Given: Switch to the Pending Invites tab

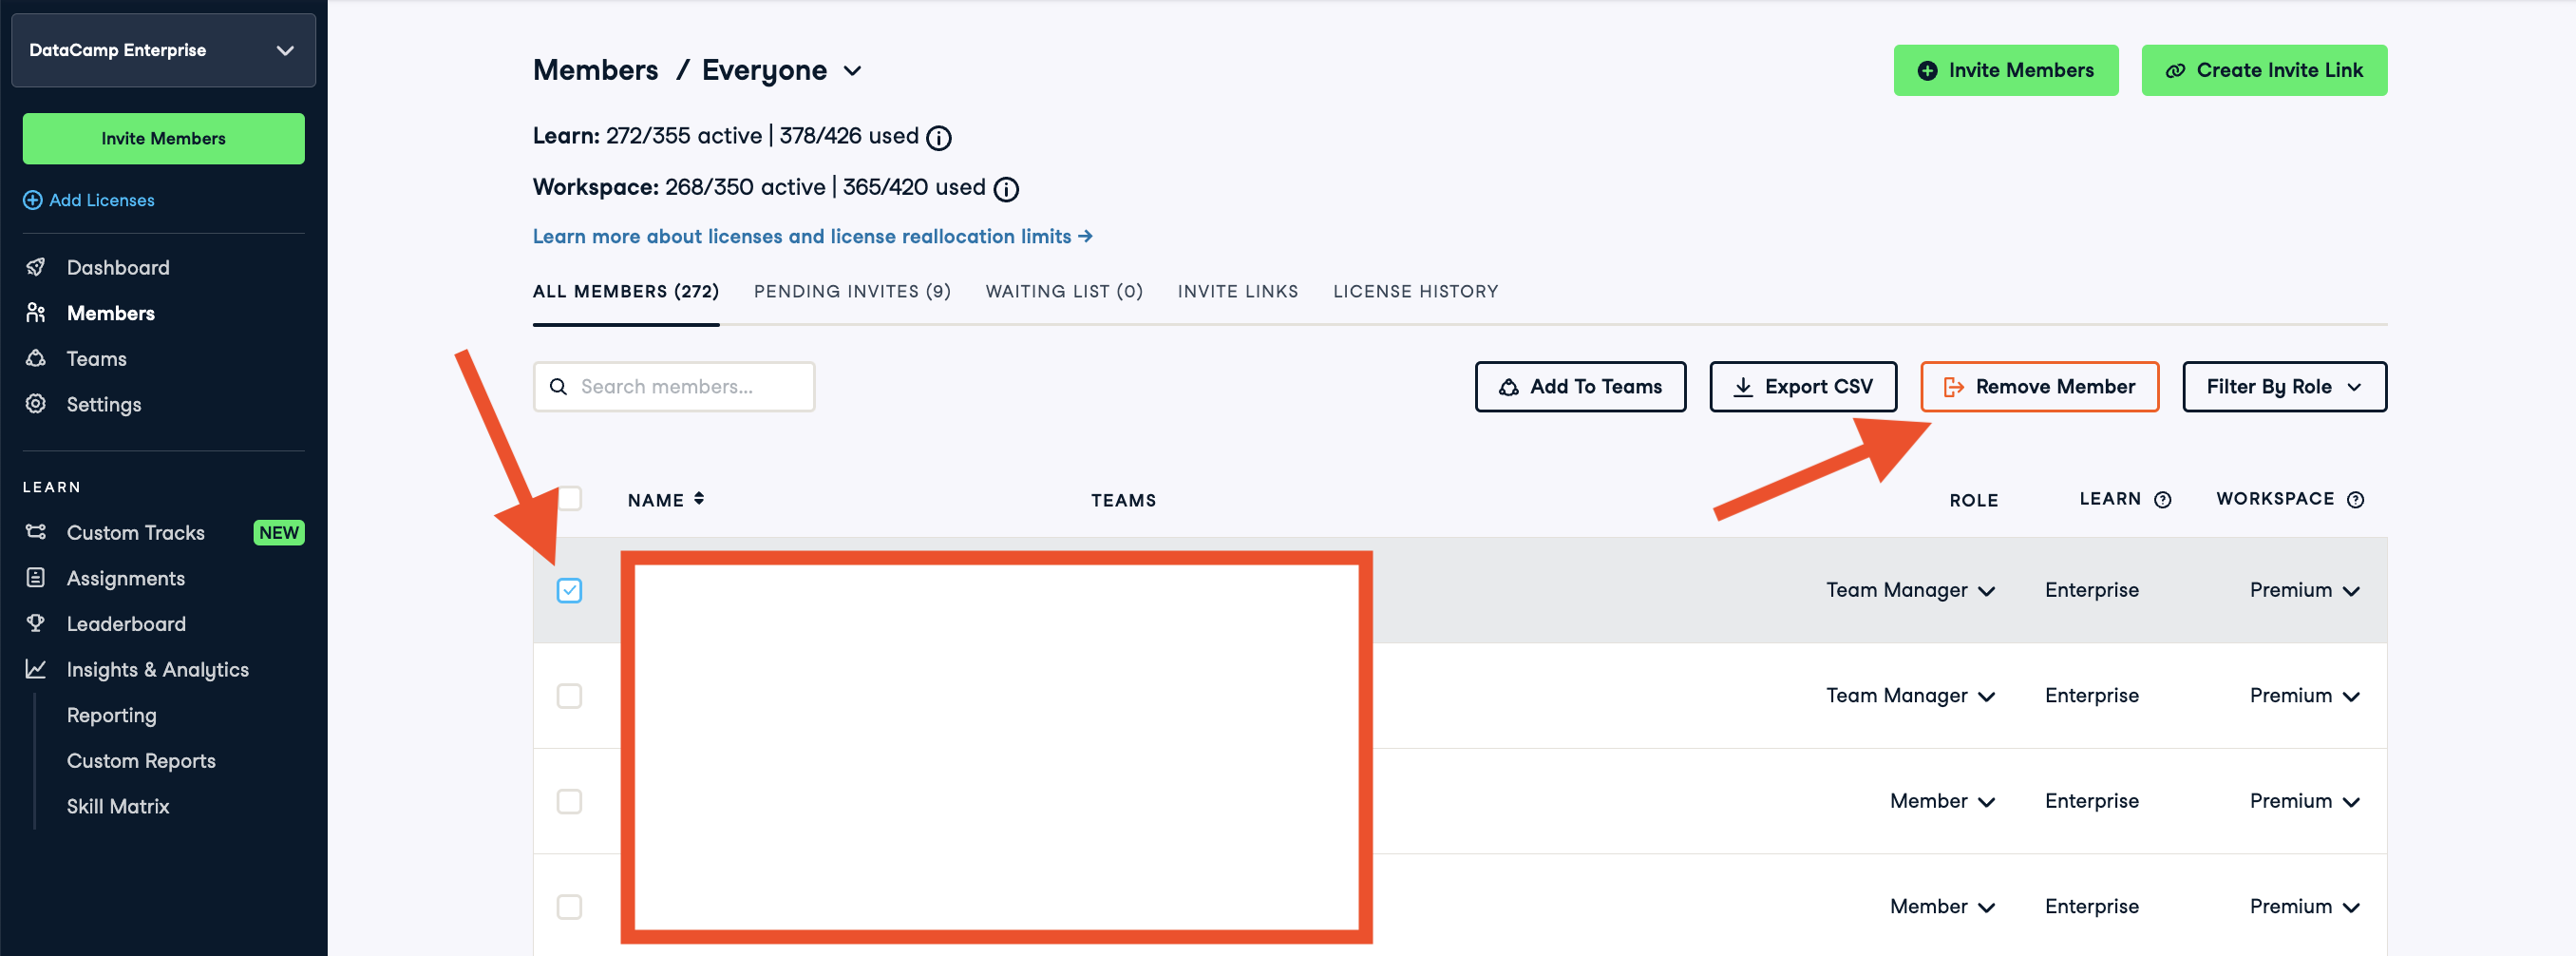Looking at the screenshot, I should pos(851,291).
